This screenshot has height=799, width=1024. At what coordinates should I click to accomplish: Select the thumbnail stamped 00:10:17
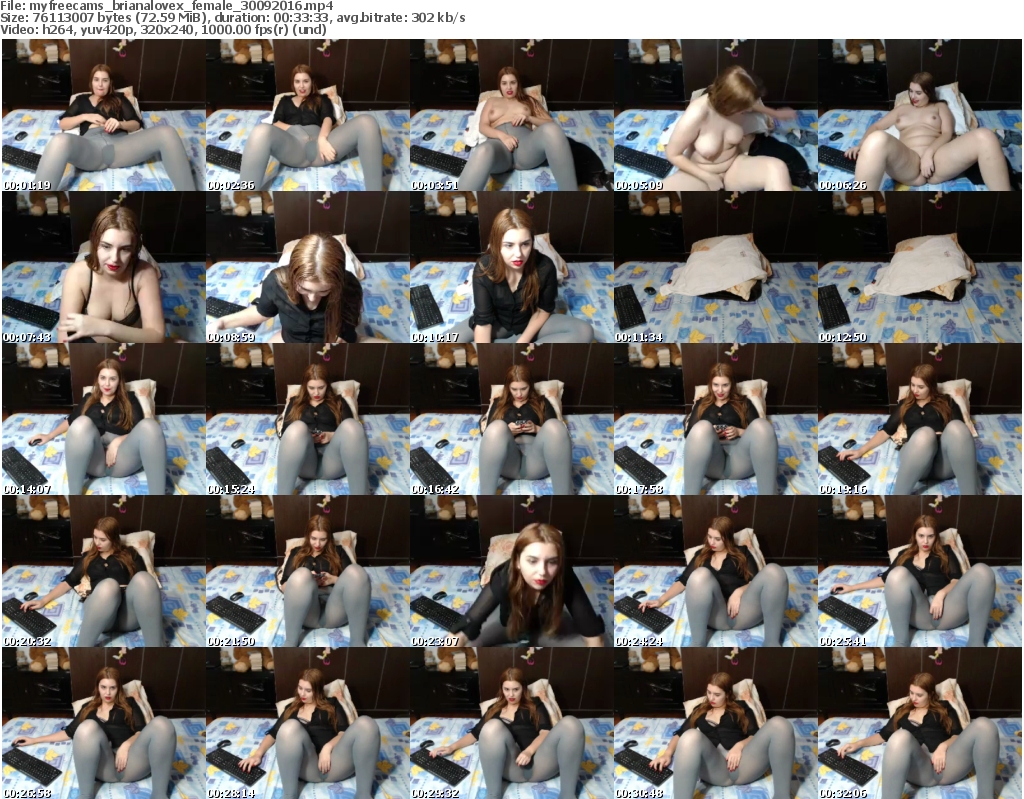tap(511, 267)
